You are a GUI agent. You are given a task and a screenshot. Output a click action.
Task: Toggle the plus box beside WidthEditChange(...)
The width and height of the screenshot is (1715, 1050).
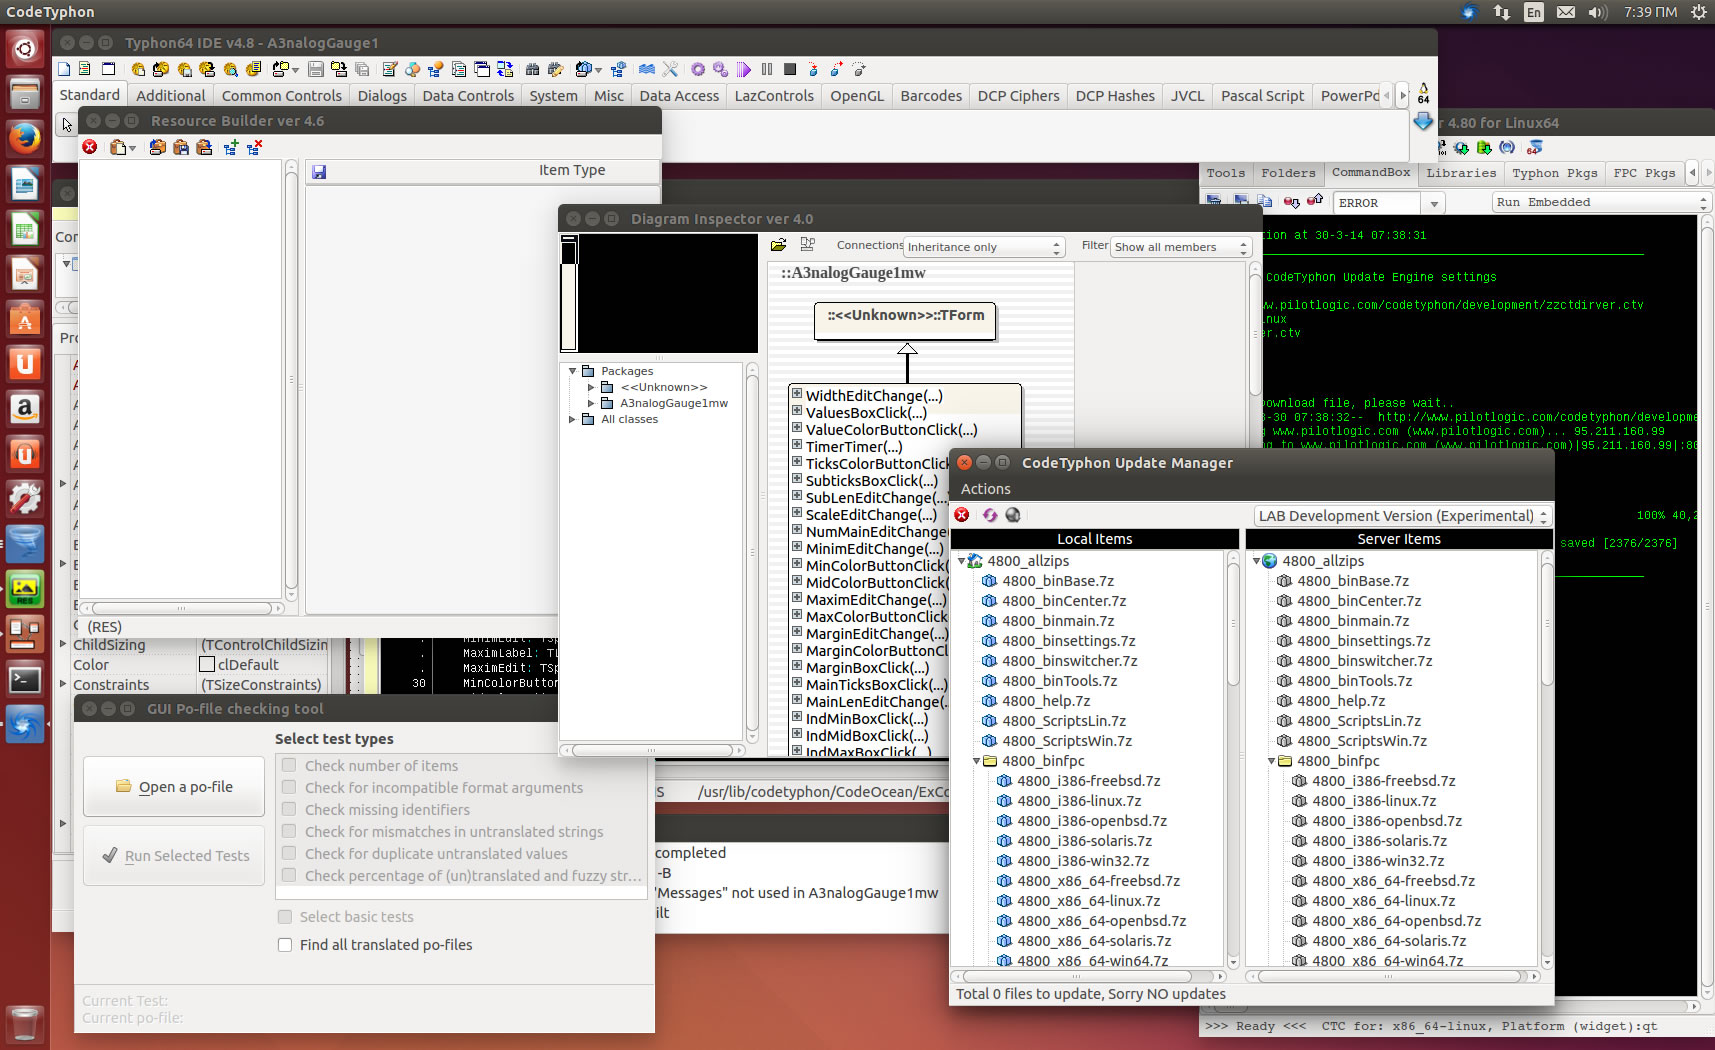(x=797, y=394)
